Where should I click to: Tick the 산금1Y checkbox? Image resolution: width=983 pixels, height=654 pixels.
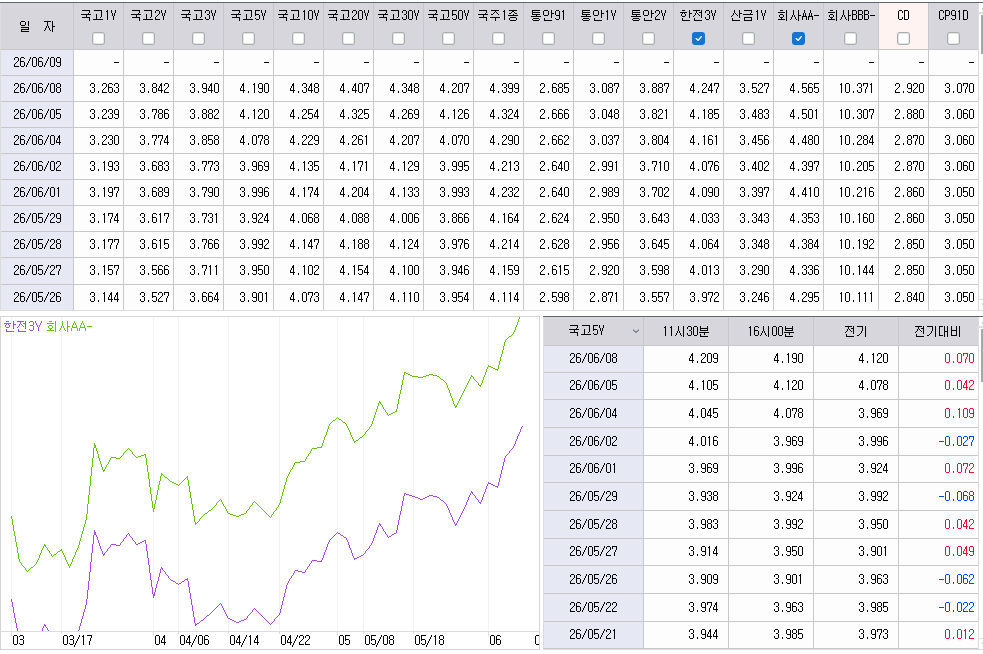pos(749,39)
